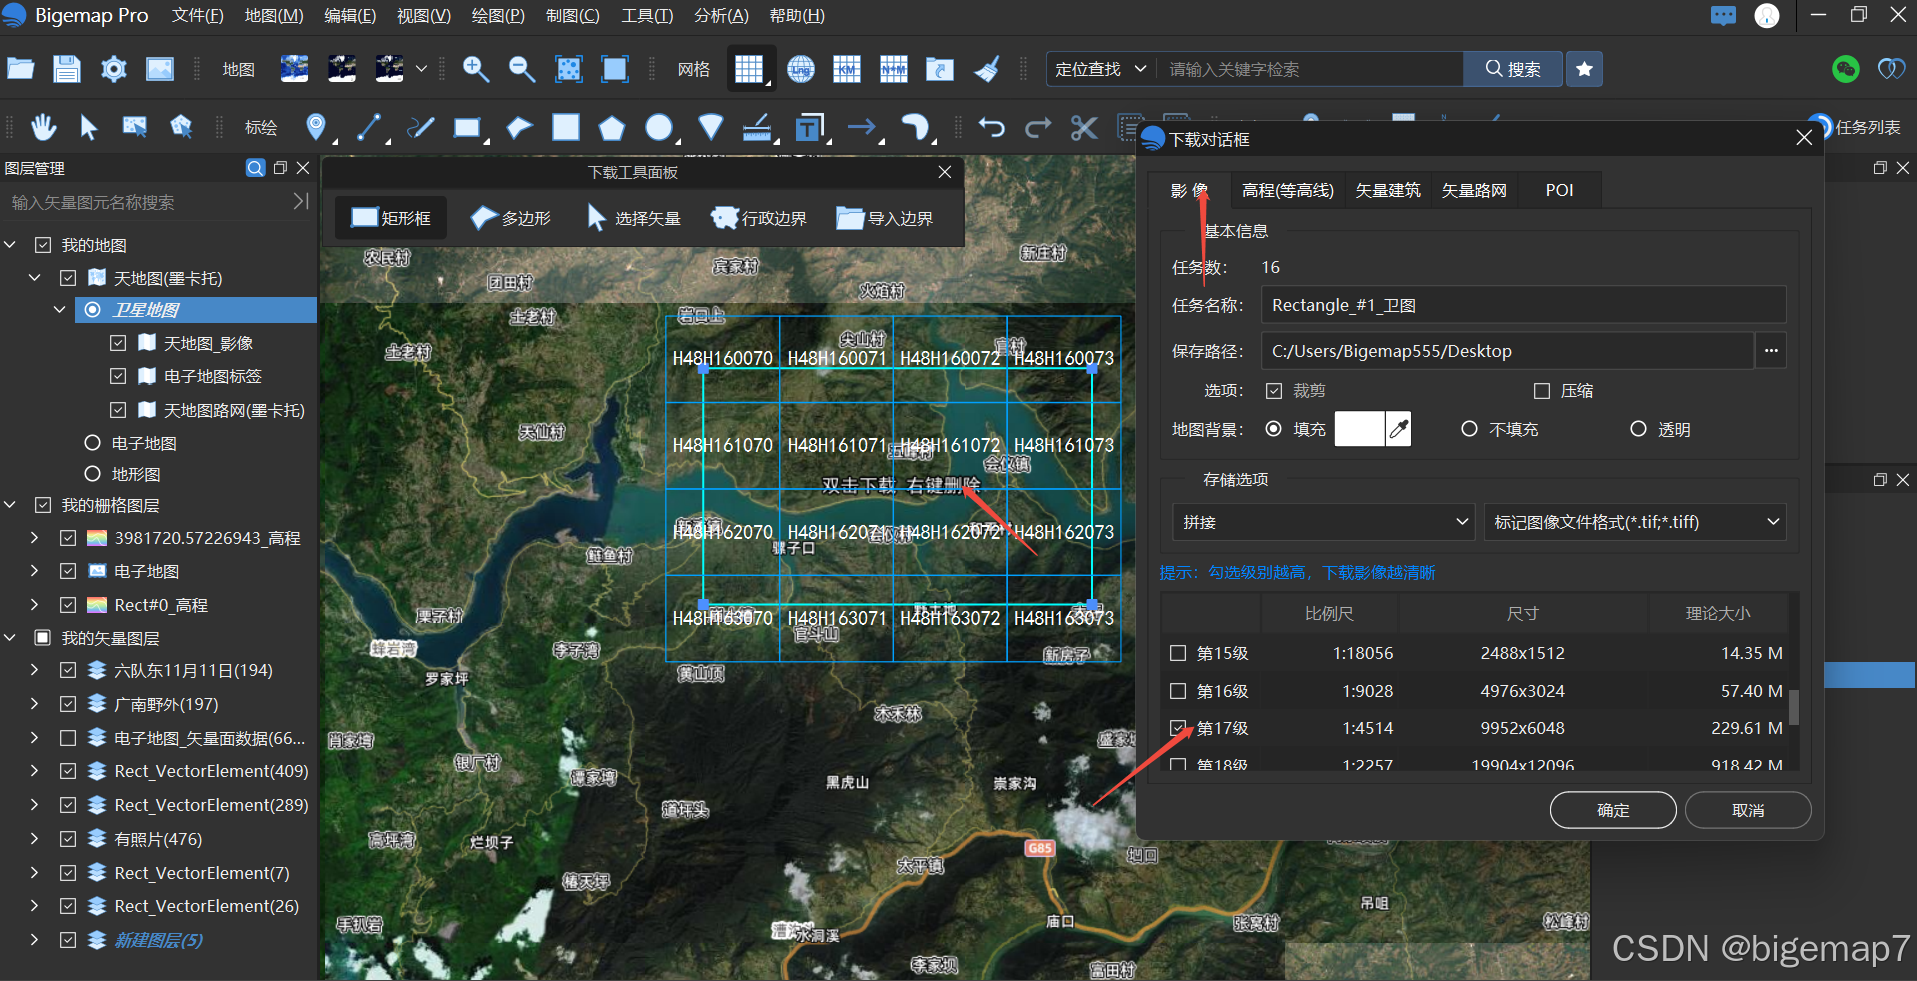The width and height of the screenshot is (1917, 981).
Task: Select the 电子地图 radio option
Action: tap(93, 443)
